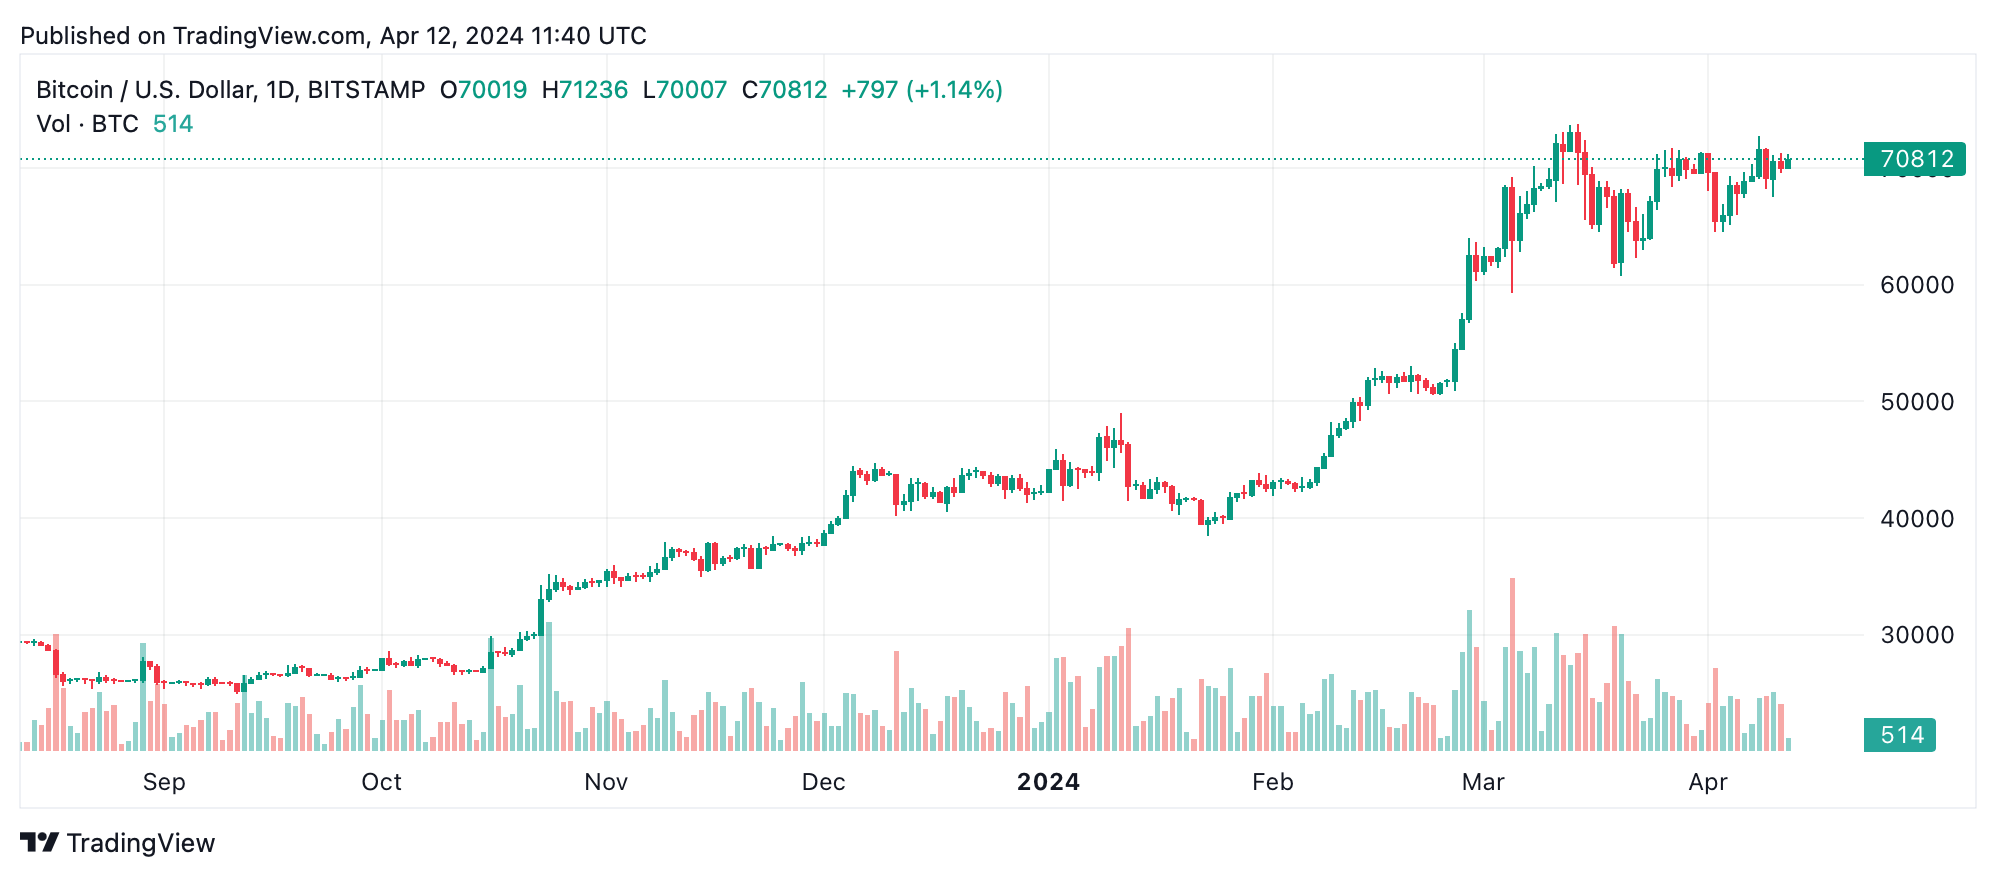Viewport: 1996px width, 878px height.
Task: Click the low price value L70007
Action: pyautogui.click(x=685, y=90)
